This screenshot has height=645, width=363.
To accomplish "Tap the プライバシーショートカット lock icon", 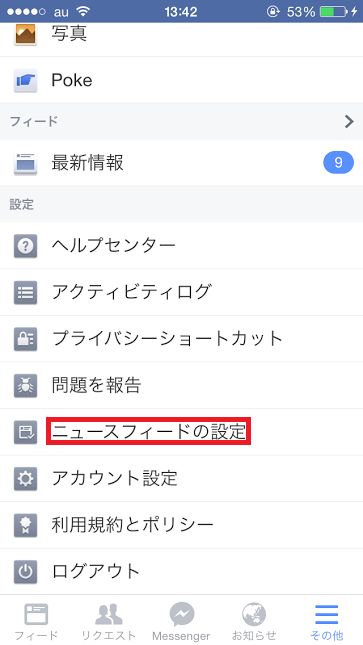I will pos(26,339).
